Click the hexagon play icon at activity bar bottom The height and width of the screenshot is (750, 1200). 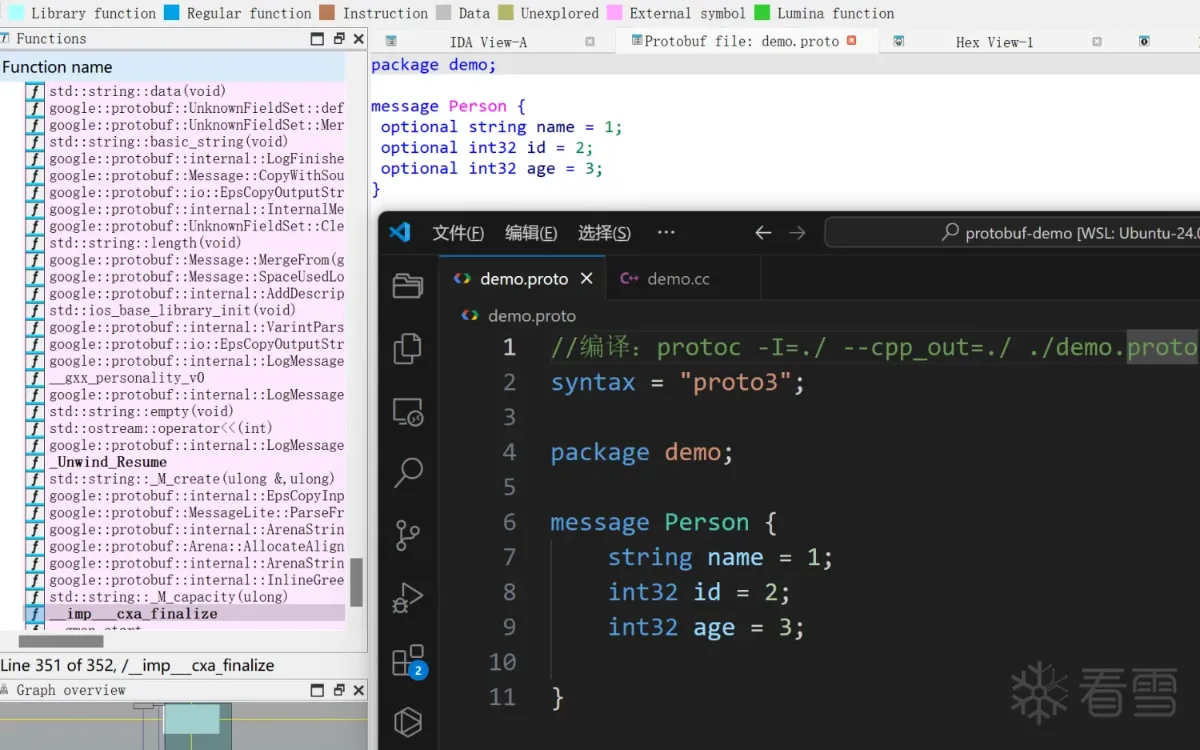point(407,721)
